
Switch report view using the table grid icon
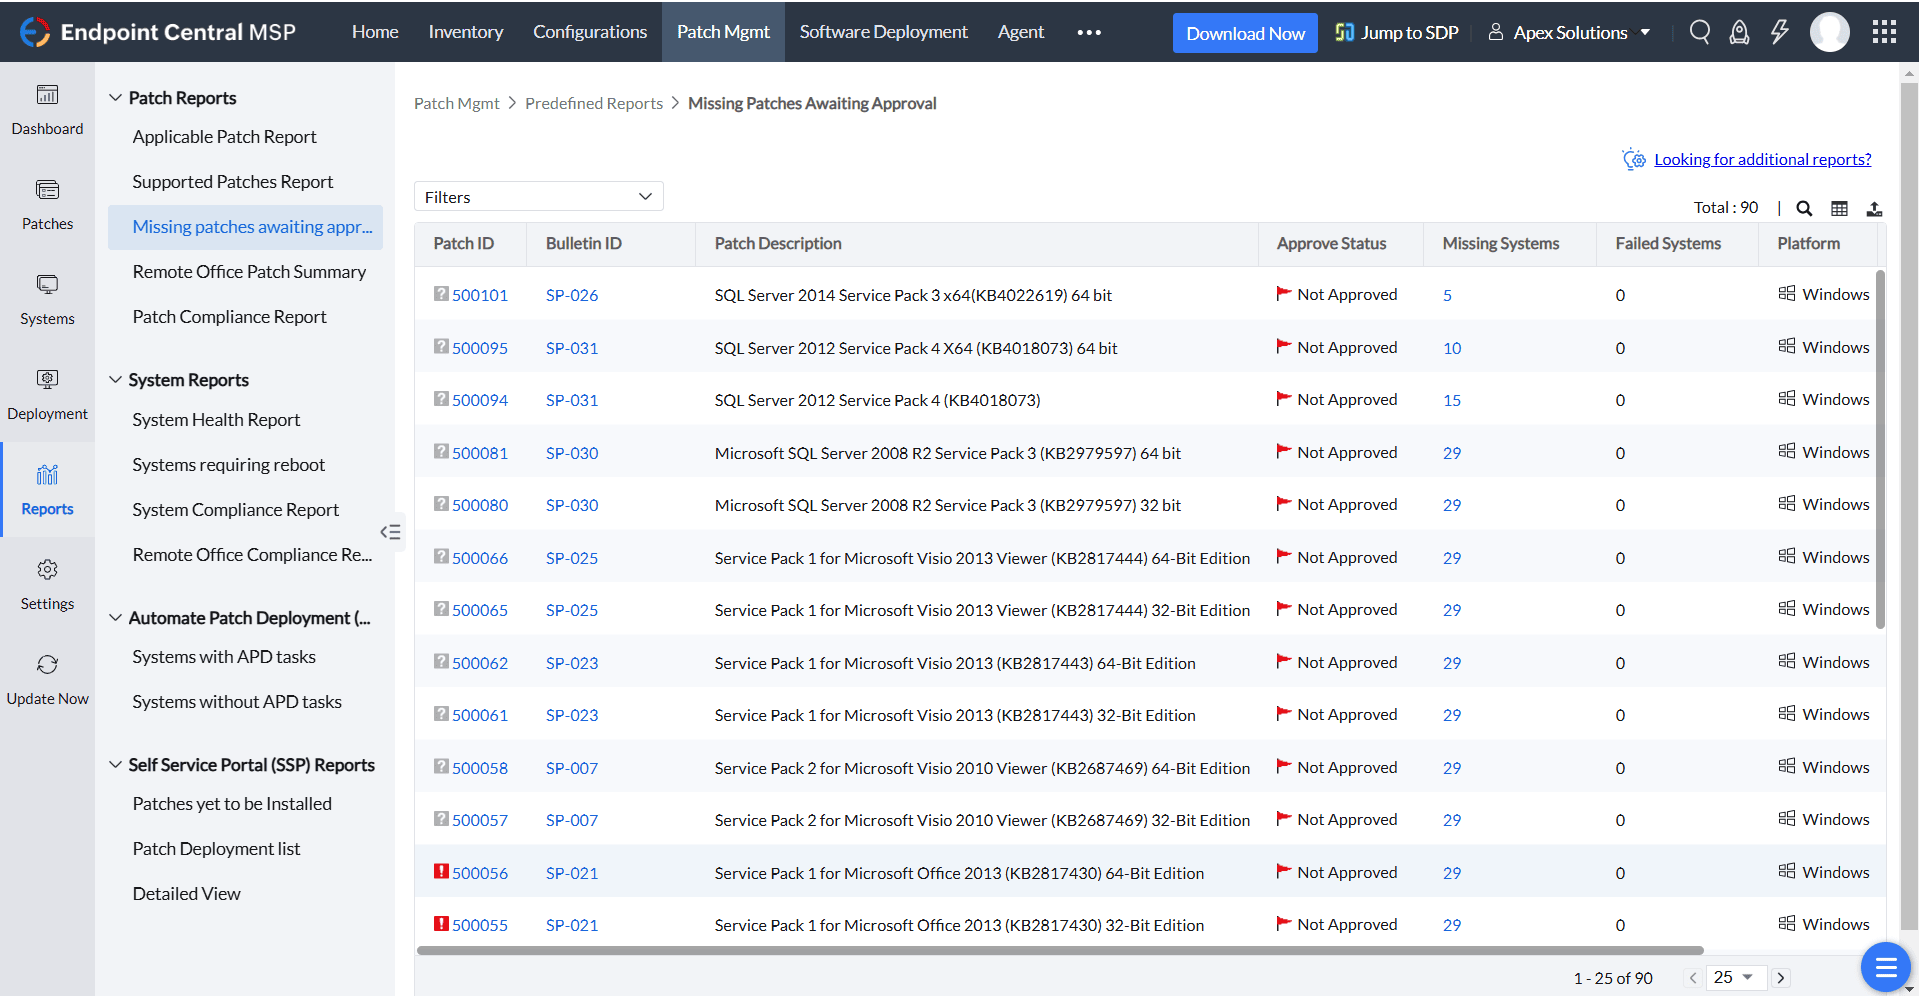coord(1840,208)
